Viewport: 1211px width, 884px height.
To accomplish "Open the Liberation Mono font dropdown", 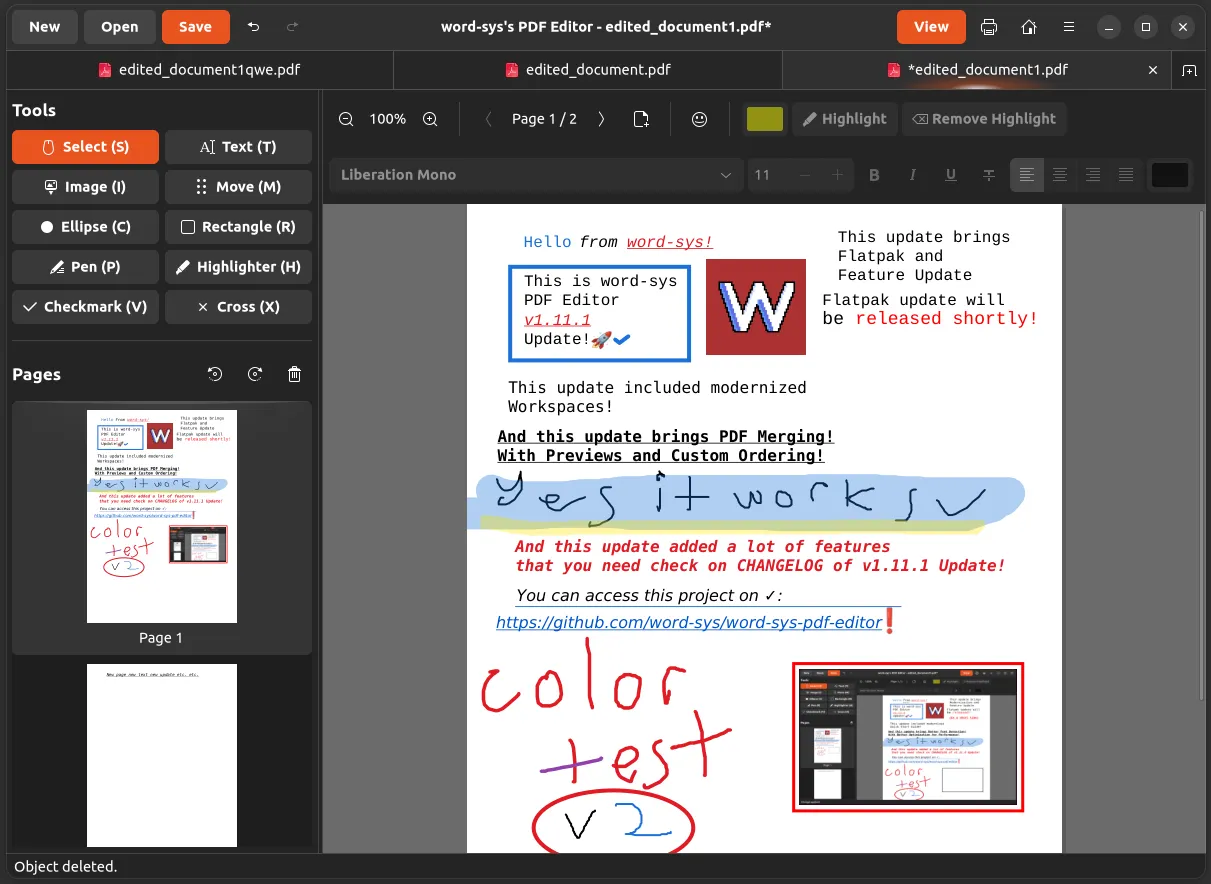I will coord(535,175).
